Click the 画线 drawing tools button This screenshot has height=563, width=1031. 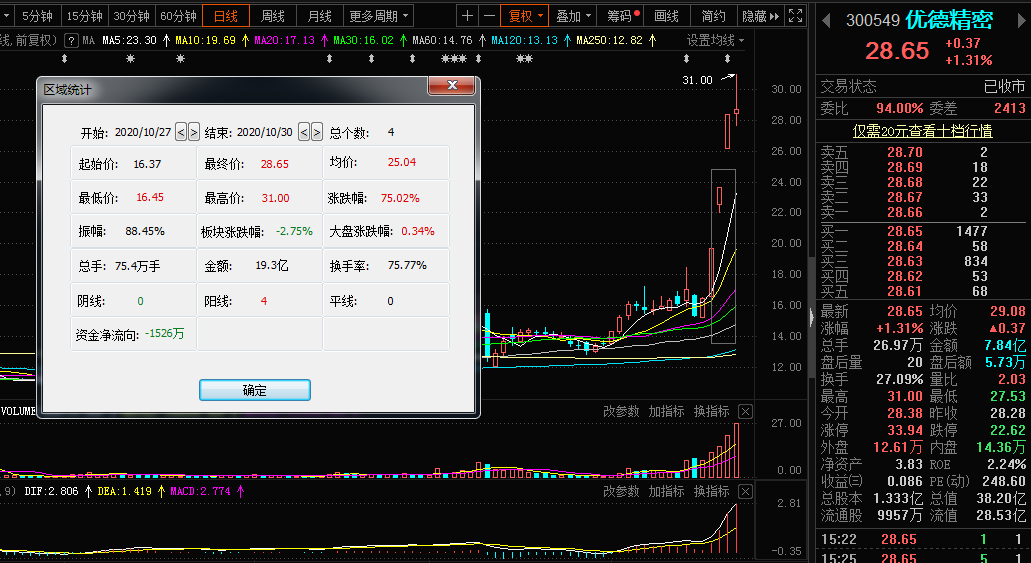click(x=666, y=16)
